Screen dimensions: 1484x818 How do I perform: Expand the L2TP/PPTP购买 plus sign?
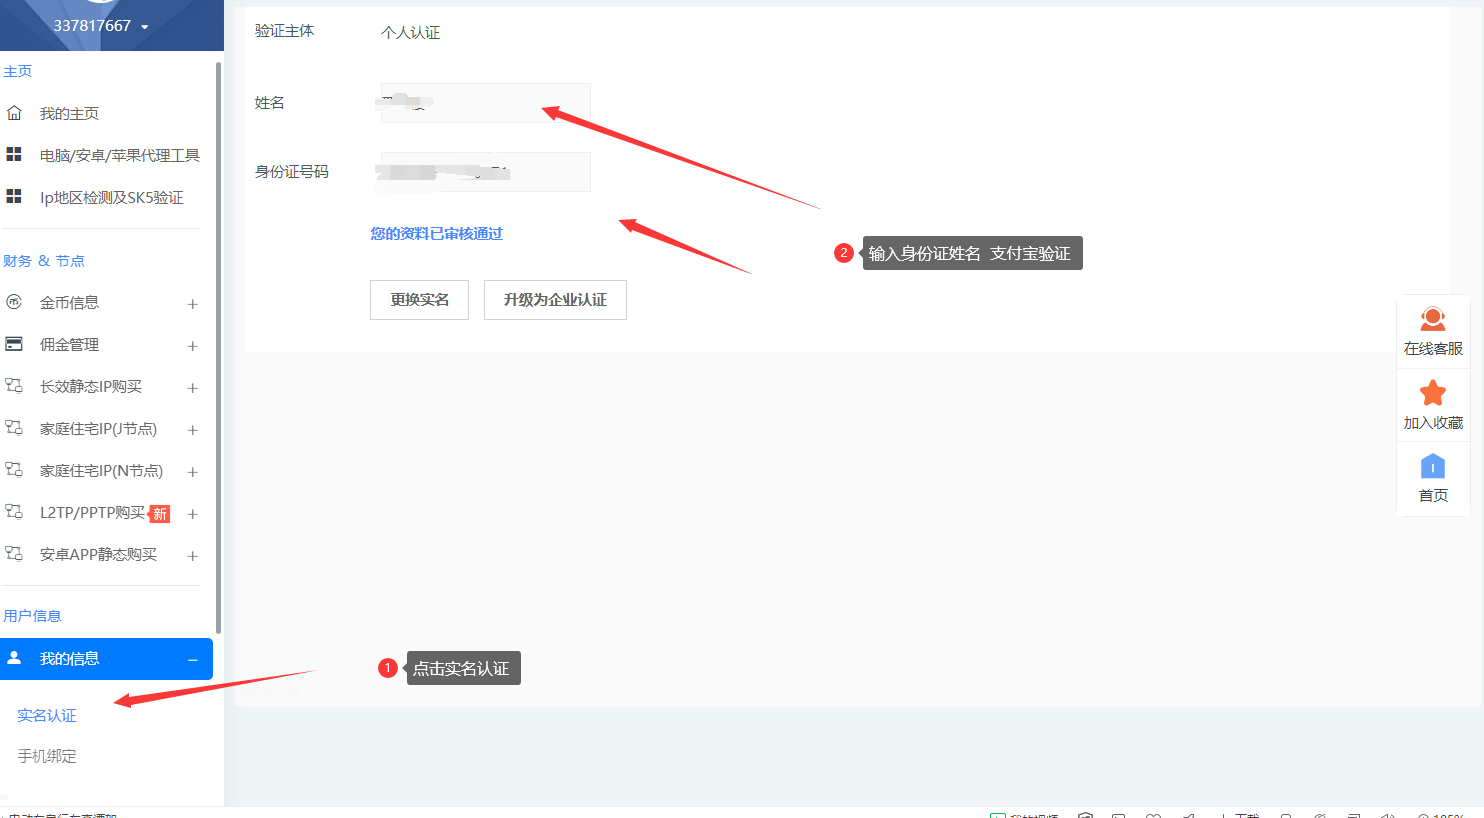point(192,514)
